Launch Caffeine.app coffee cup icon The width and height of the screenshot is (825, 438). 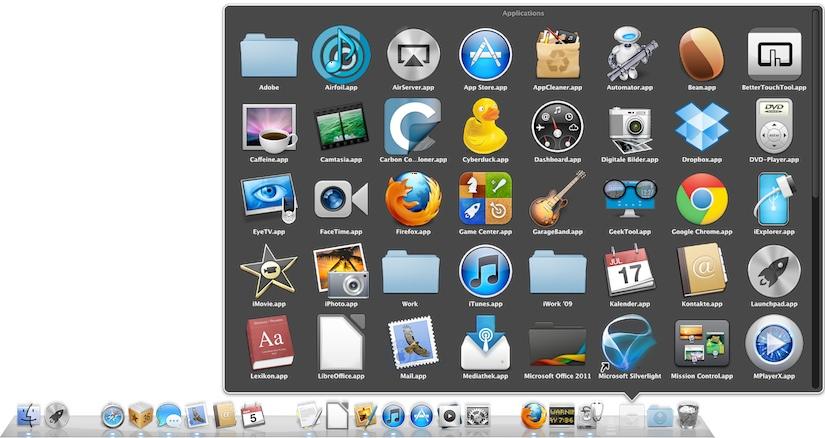[x=269, y=127]
